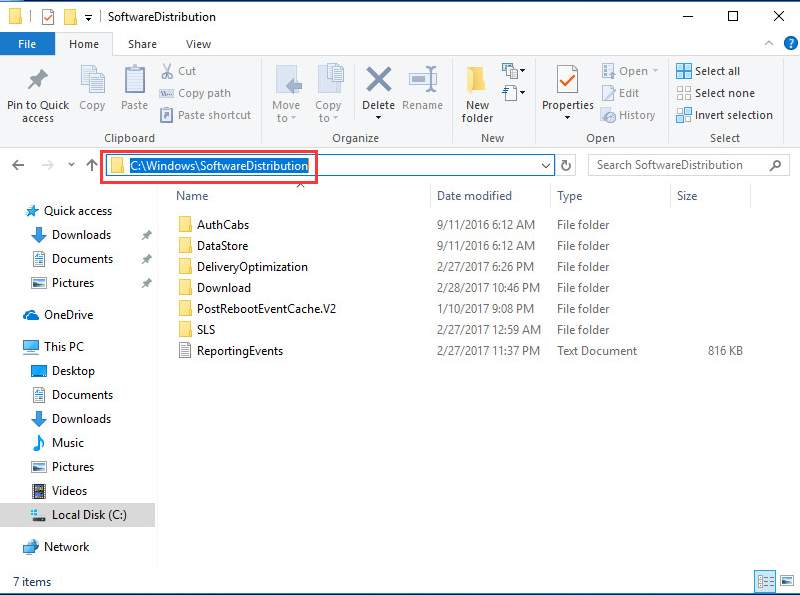This screenshot has width=800, height=595.
Task: Click the Search SoftwareDistribution box
Action: [688, 165]
